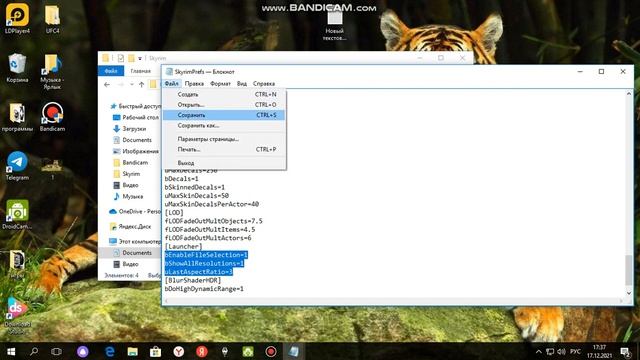Open the Файл menu in Notepad
Image resolution: width=640 pixels, height=360 pixels.
click(171, 83)
